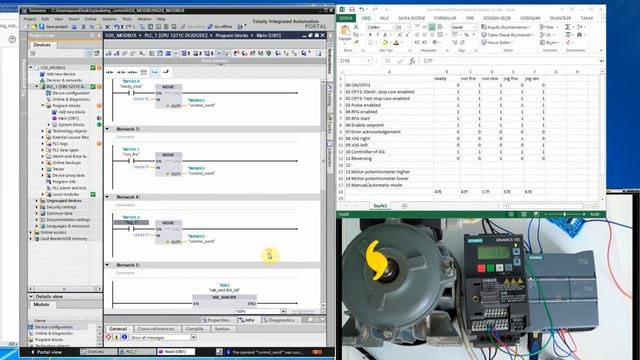Collapse the Network 4 header
The image size is (640, 360).
[x=108, y=197]
